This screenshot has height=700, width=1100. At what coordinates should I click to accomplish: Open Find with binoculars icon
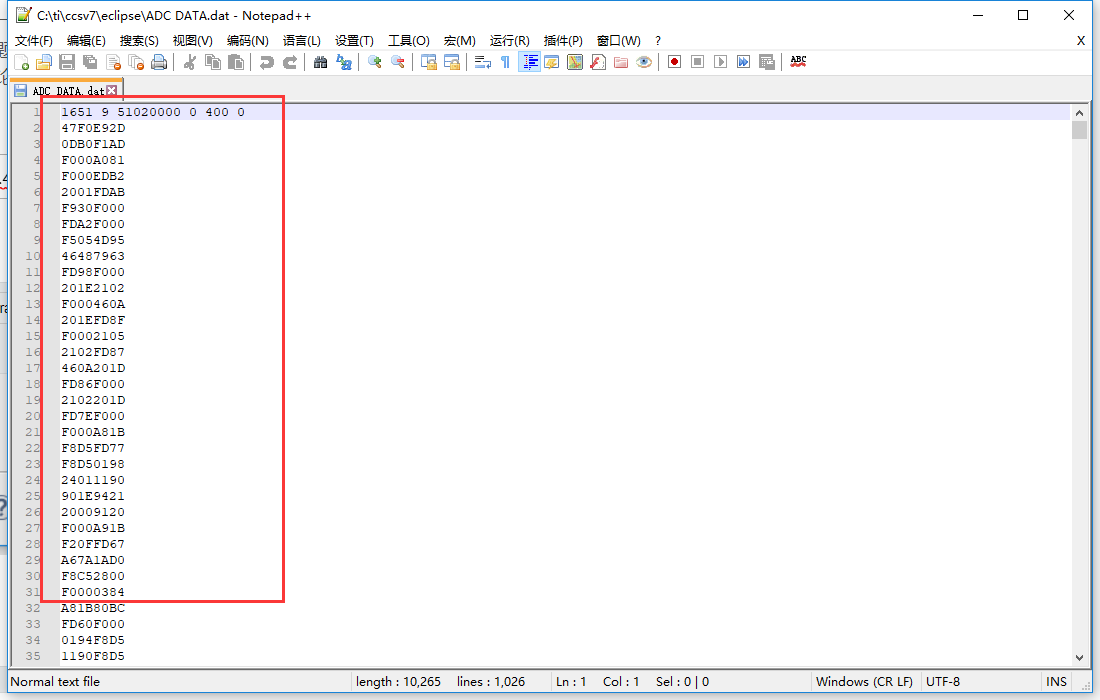[x=321, y=62]
